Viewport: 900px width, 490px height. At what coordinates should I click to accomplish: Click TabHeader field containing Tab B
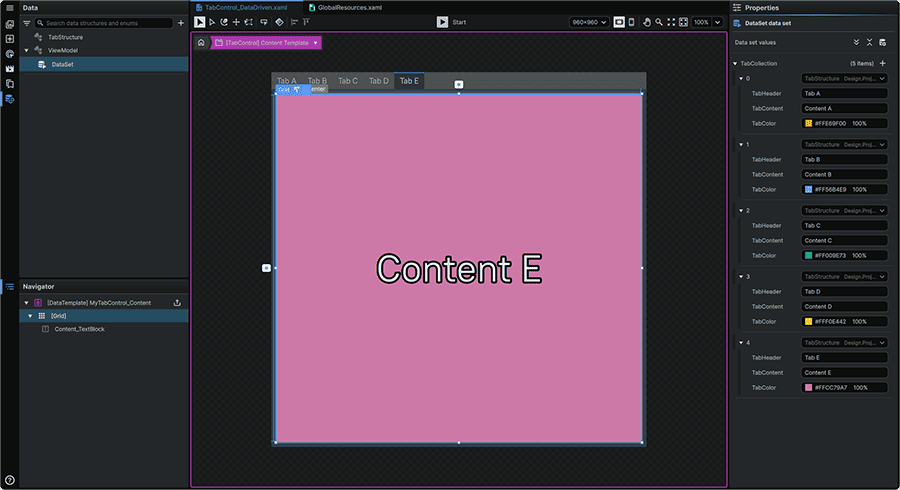click(844, 160)
